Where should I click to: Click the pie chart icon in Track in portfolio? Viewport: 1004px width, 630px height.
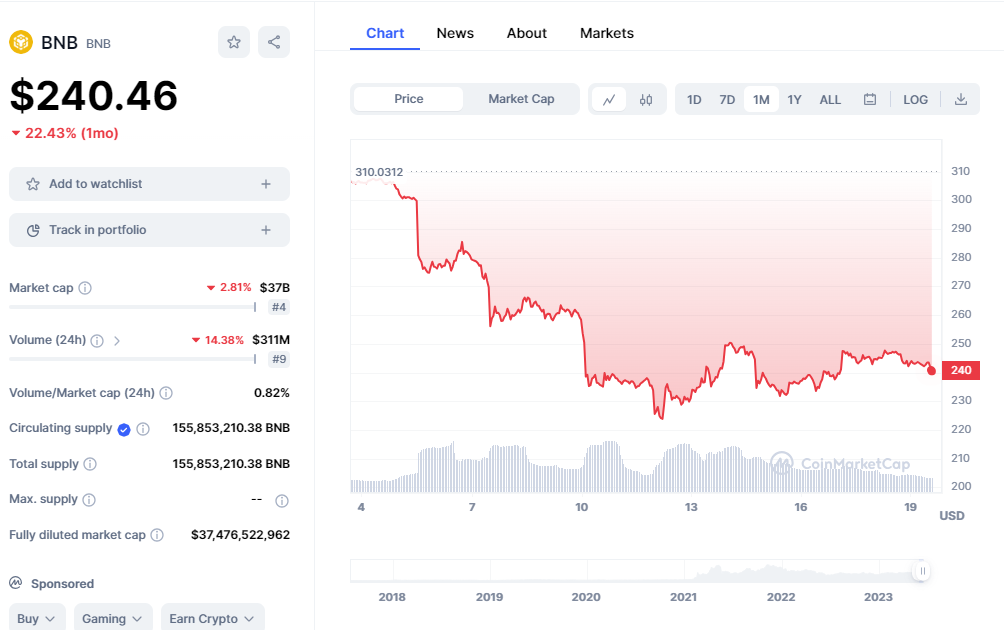[x=33, y=230]
